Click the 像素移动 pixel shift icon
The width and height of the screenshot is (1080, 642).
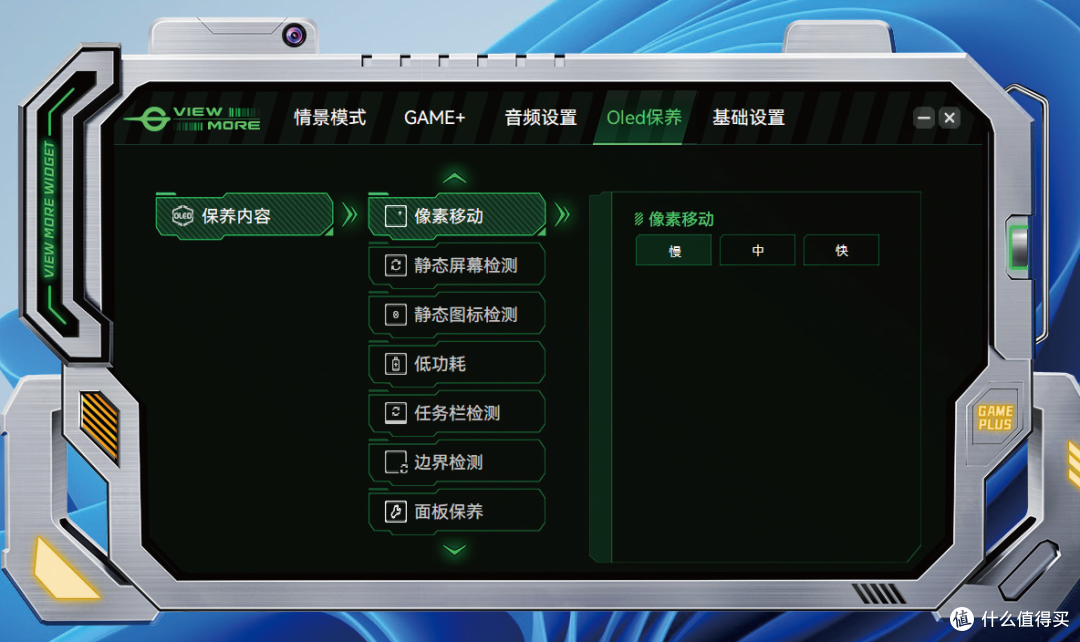tap(395, 216)
